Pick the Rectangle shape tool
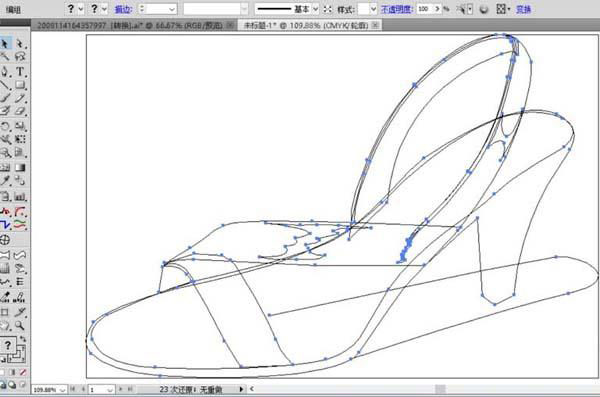The width and height of the screenshot is (600, 397). (20, 85)
